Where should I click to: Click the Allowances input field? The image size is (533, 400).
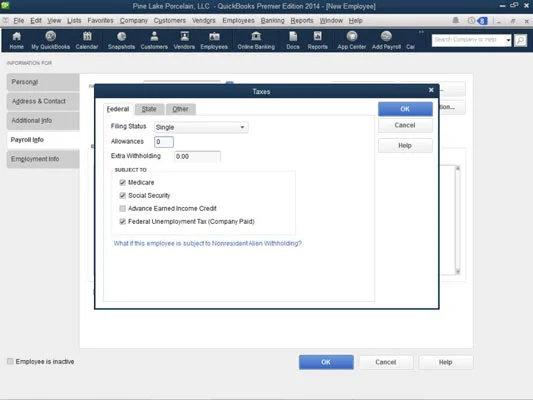point(164,142)
